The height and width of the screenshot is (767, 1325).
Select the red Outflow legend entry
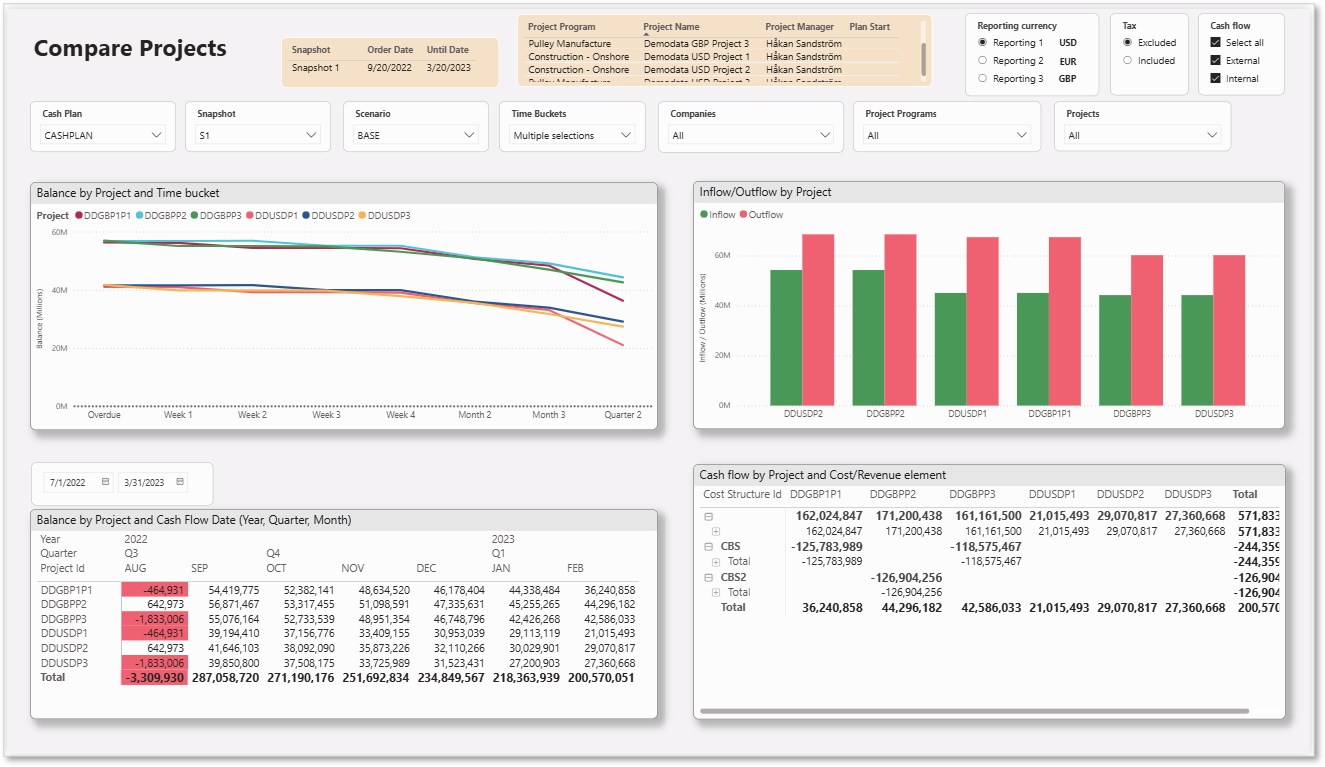(761, 215)
